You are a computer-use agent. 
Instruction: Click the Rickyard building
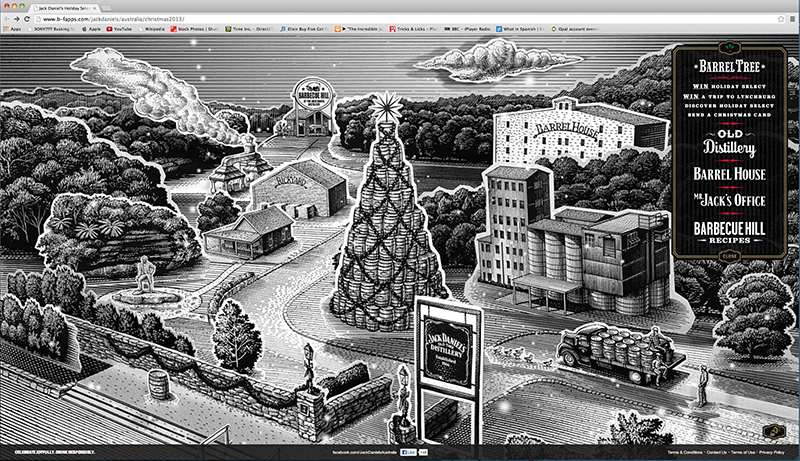tap(298, 189)
